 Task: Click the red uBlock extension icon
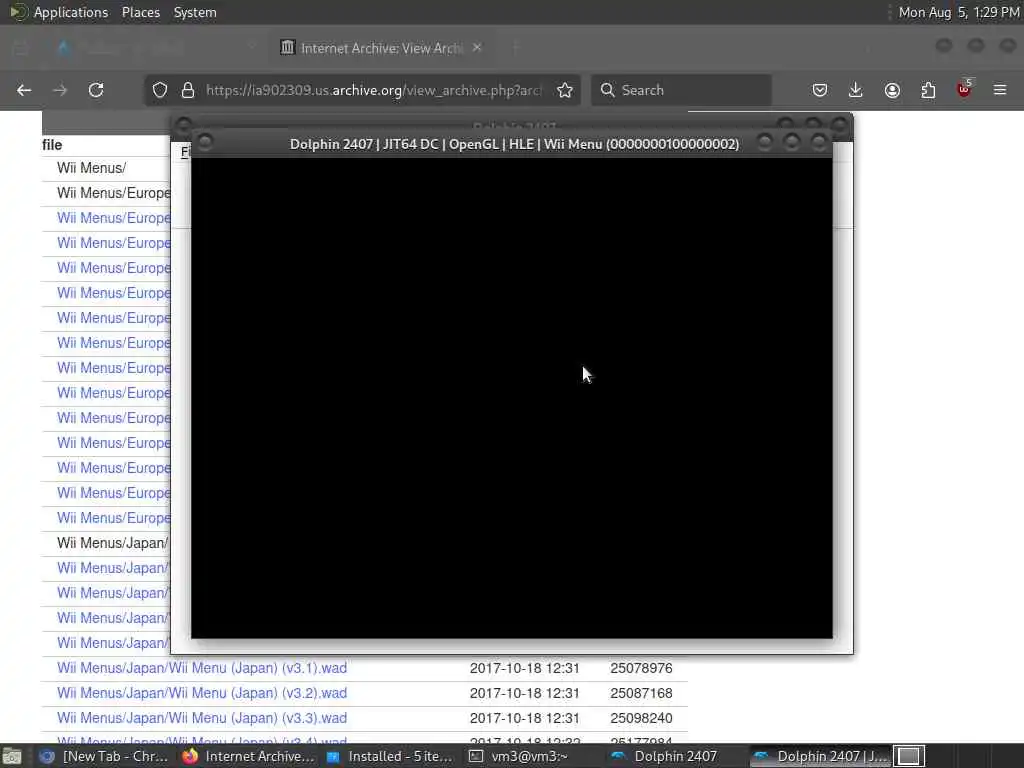pos(964,89)
